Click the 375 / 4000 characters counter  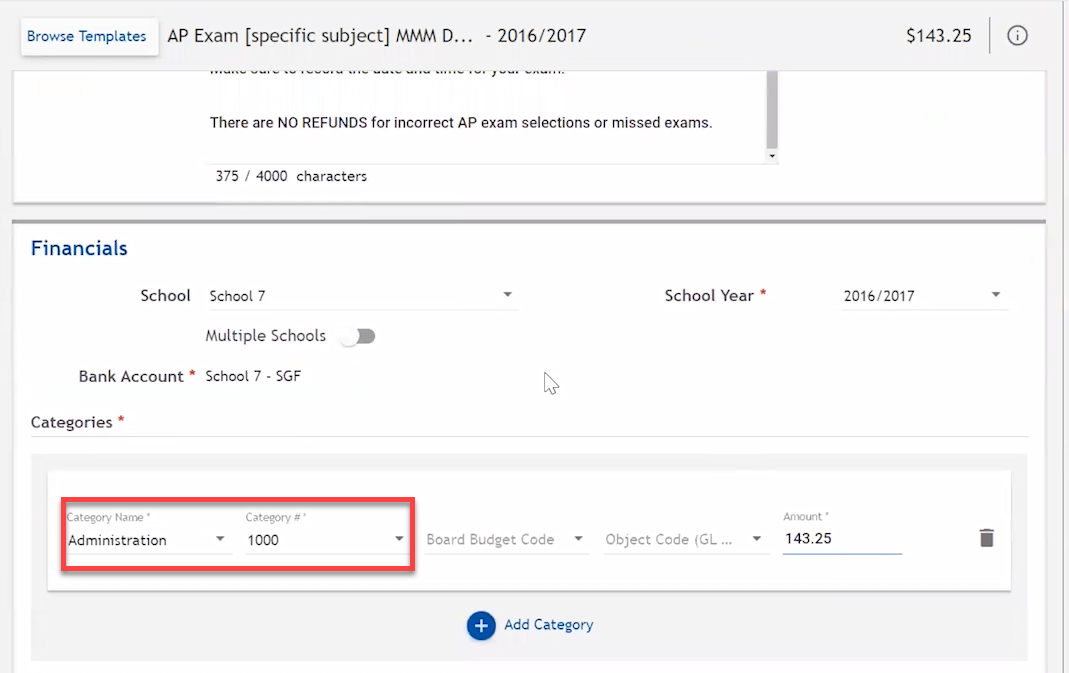click(x=291, y=176)
